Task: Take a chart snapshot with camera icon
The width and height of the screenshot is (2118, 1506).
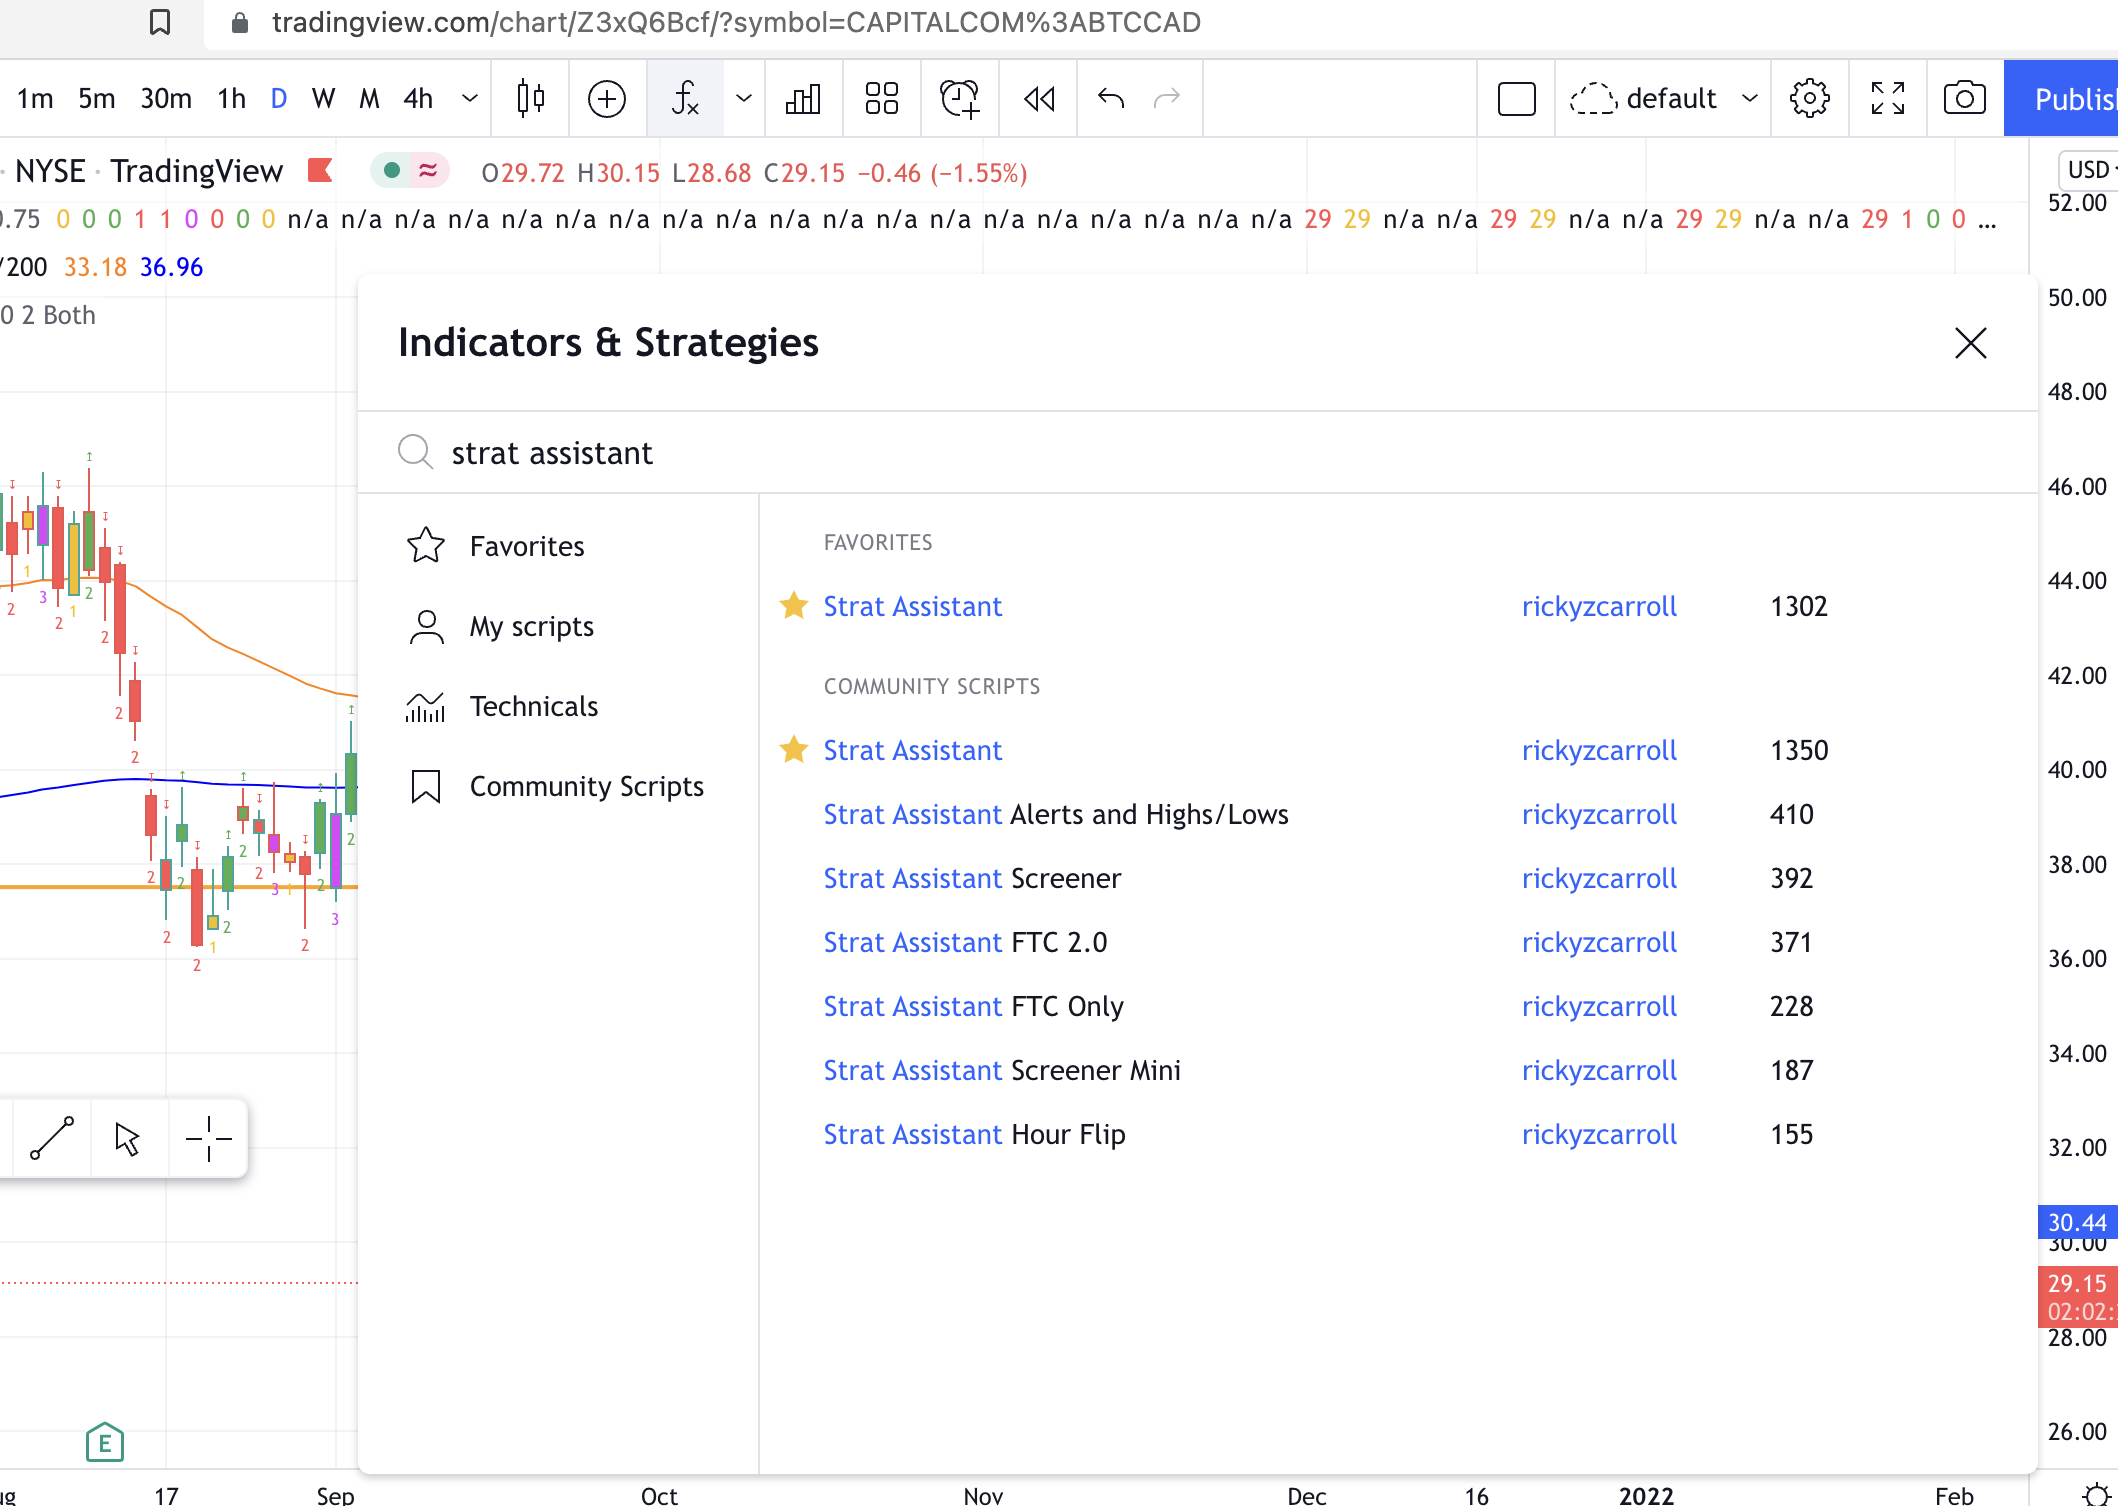Action: pos(1965,98)
